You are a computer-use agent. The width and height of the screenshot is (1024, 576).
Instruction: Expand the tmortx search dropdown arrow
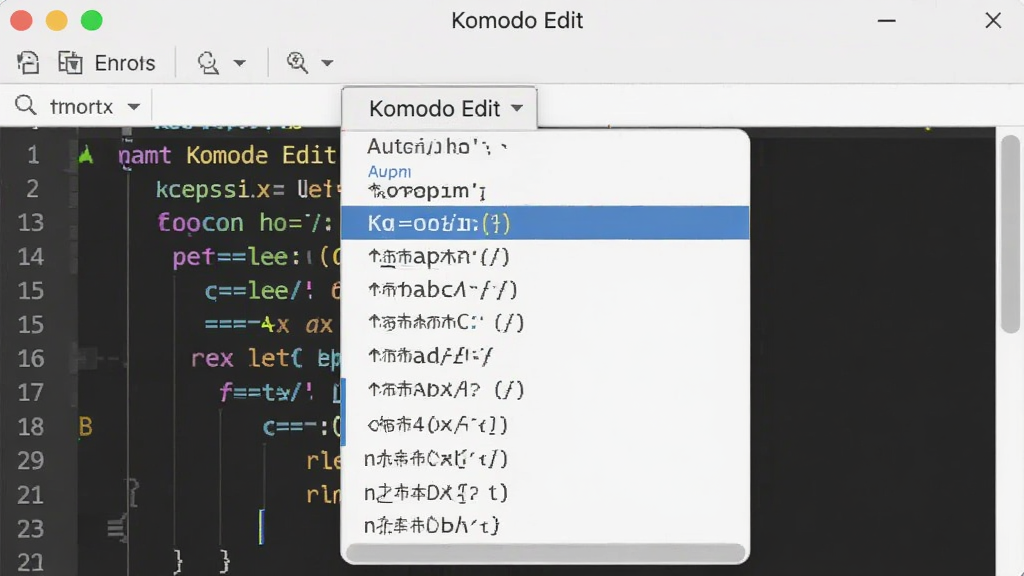[x=134, y=106]
